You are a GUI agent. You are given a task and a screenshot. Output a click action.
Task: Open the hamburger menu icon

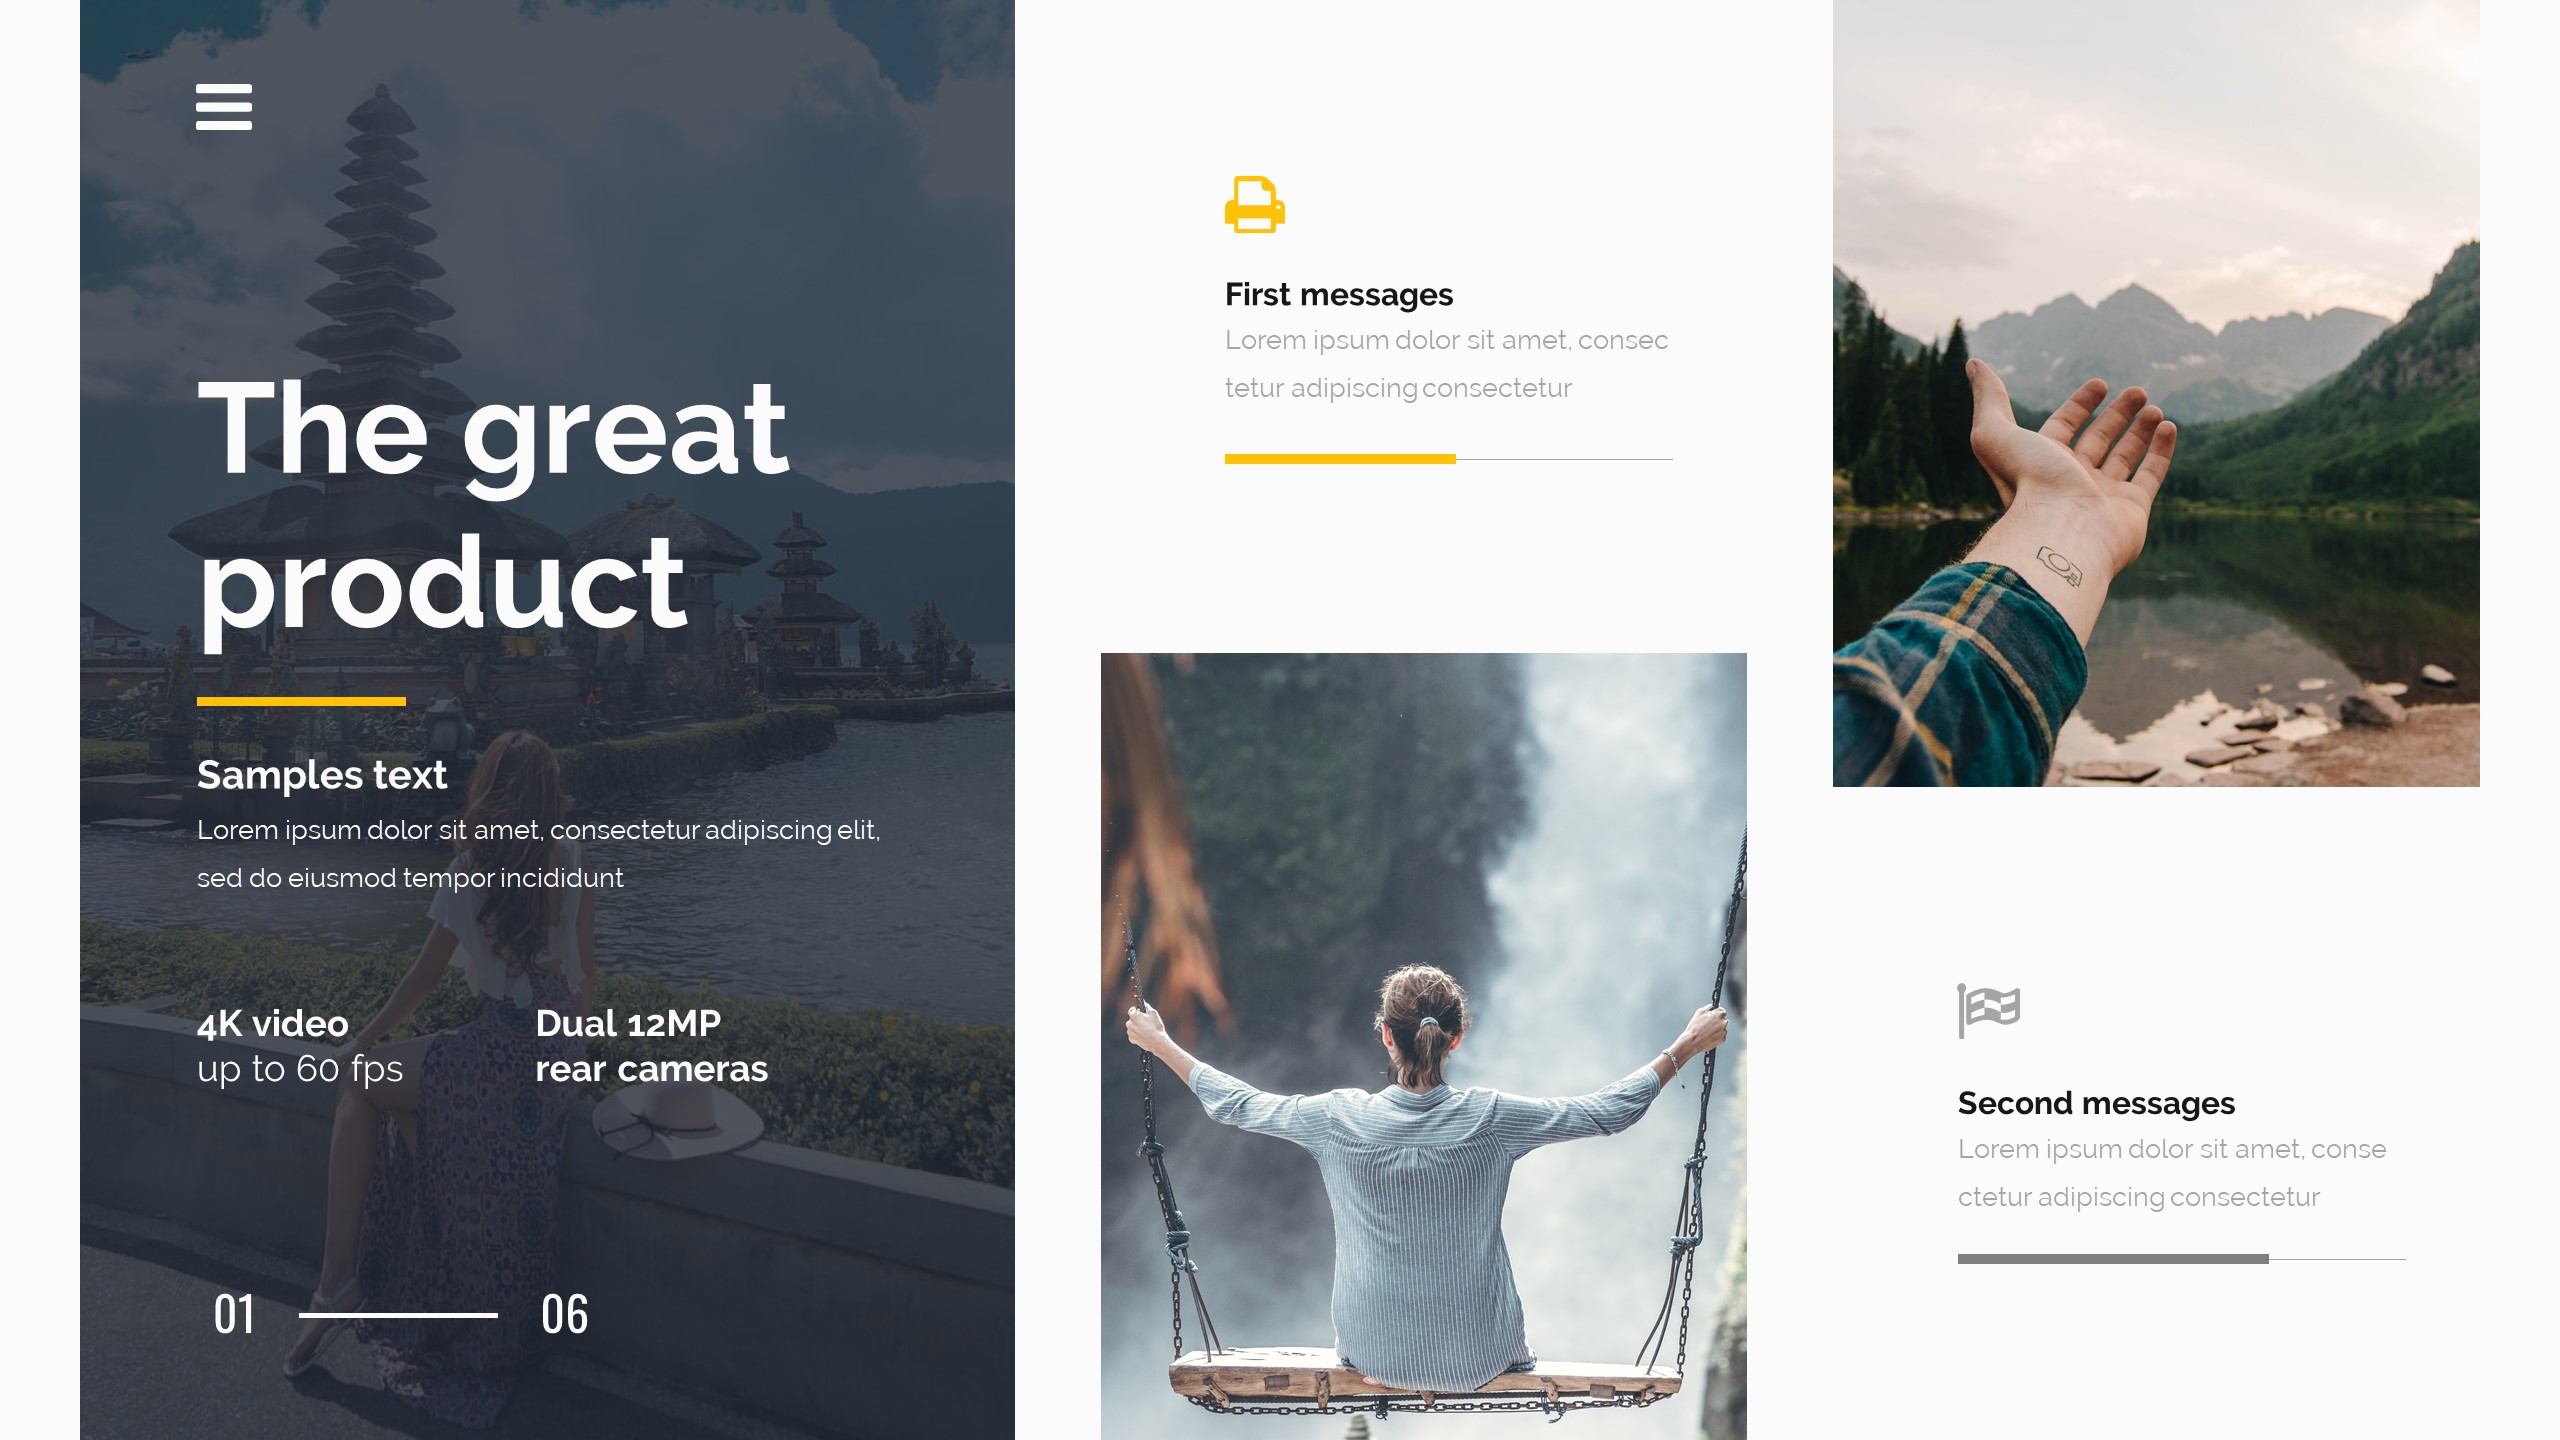(x=224, y=107)
